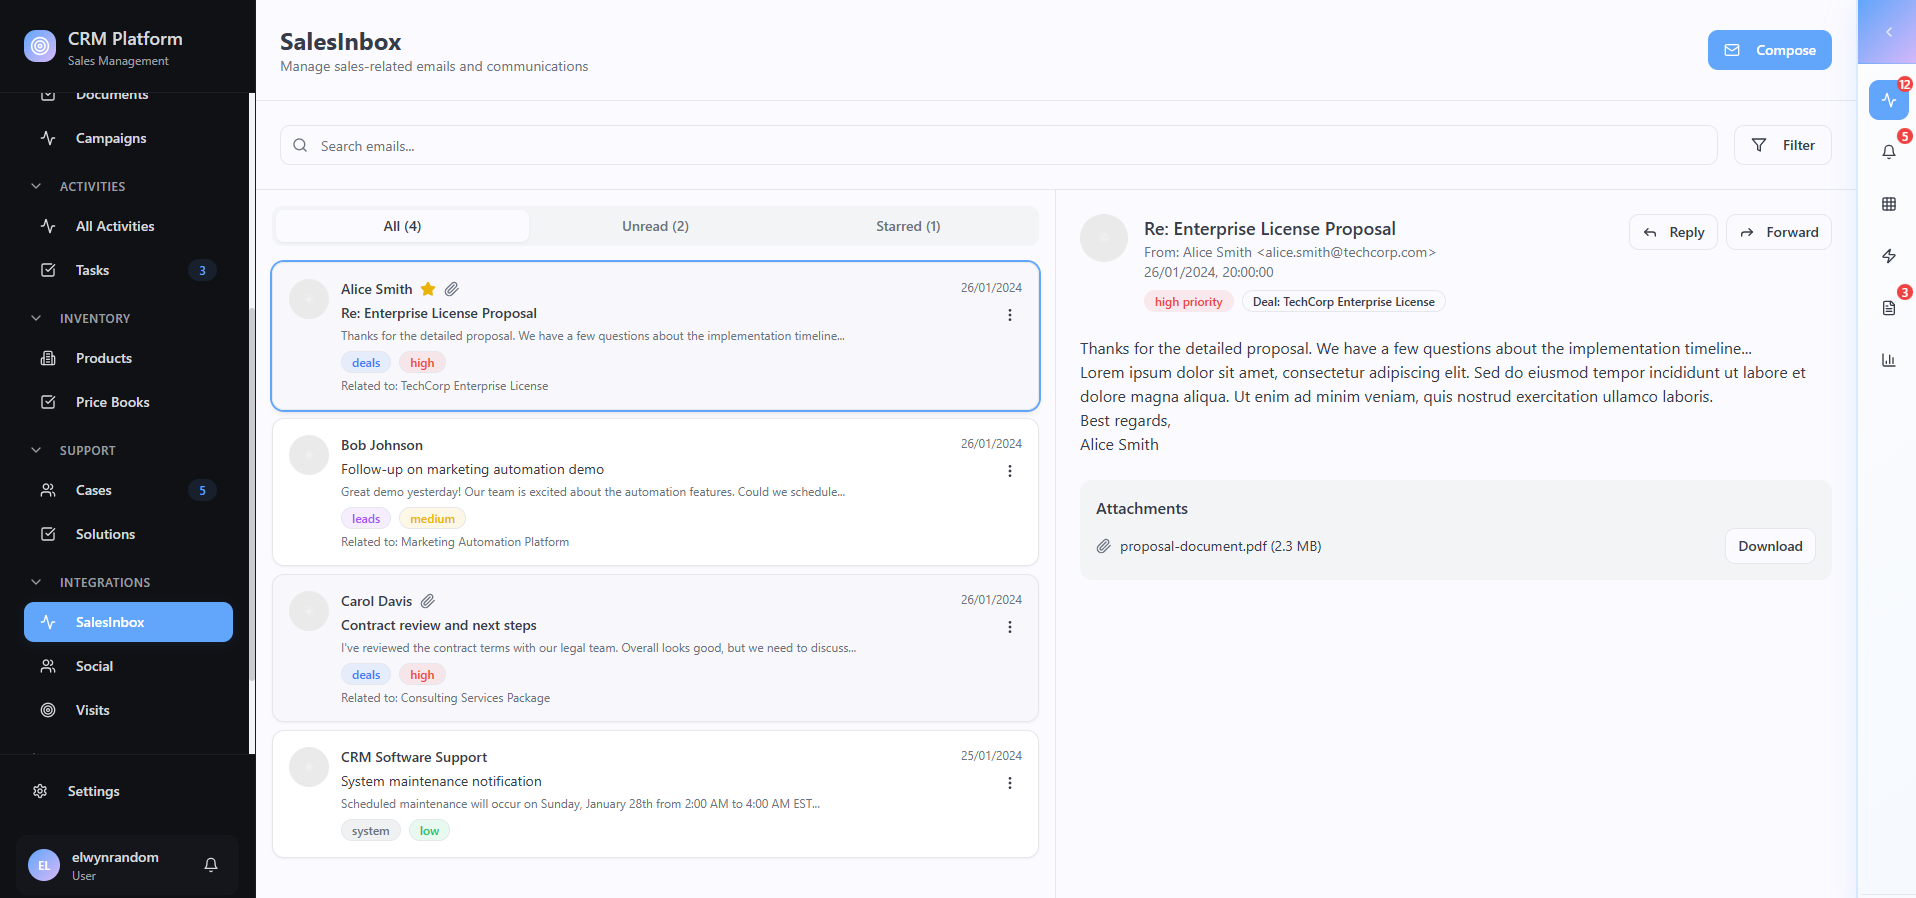Click the lightning bolt icon in the right sidebar

tap(1888, 256)
